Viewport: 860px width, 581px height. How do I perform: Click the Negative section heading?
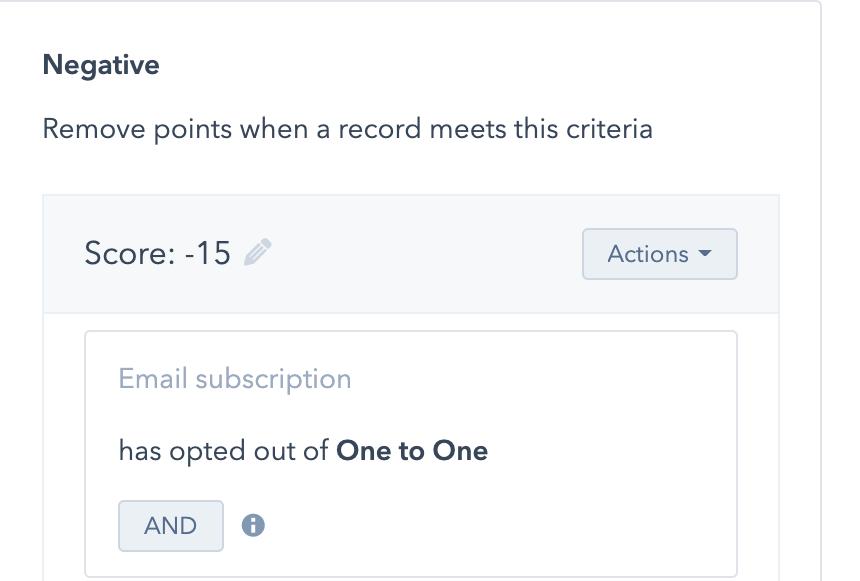point(101,65)
